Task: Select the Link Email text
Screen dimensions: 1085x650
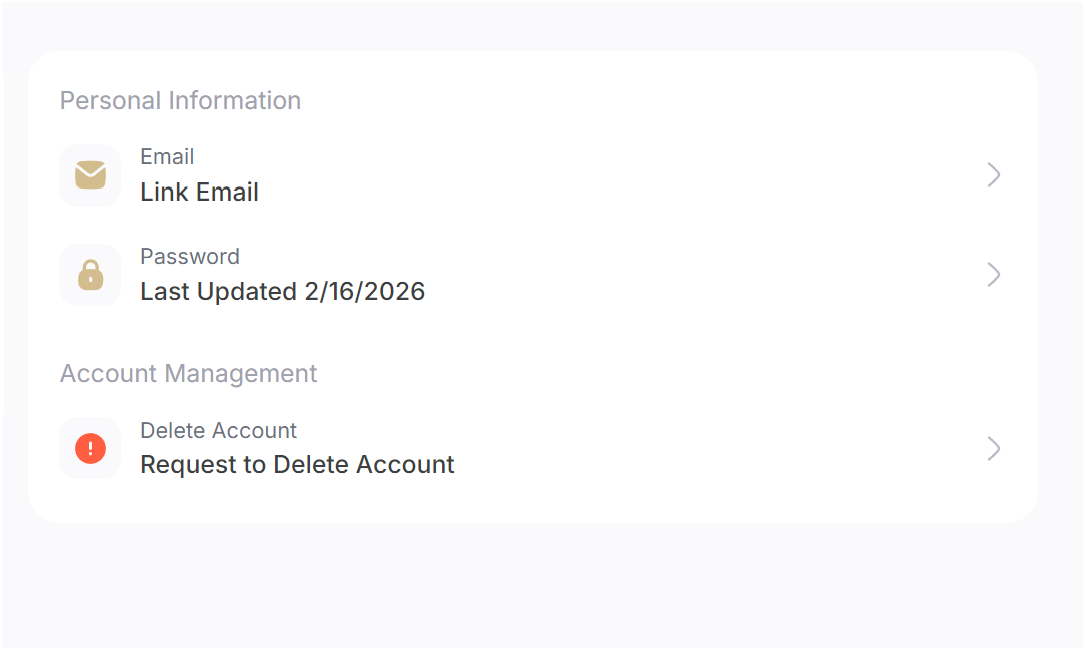Action: coord(199,192)
